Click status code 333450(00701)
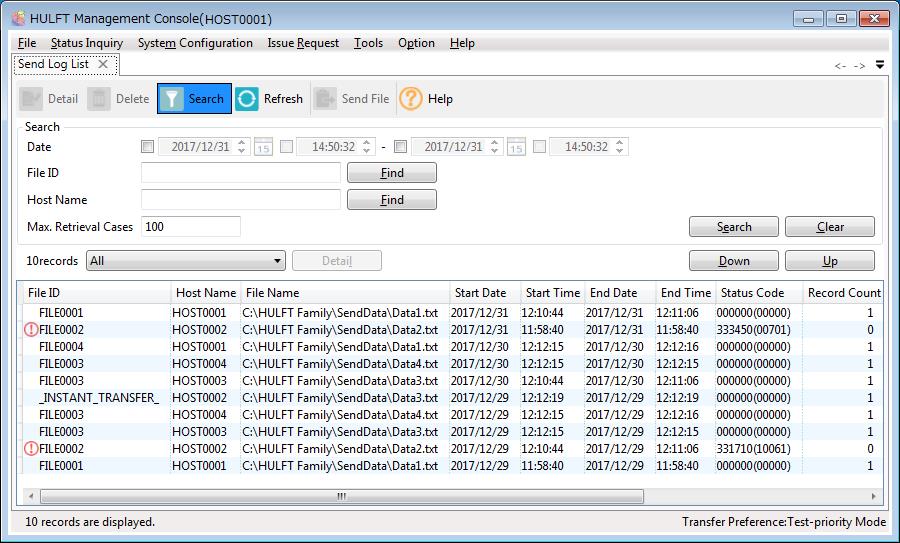Image resolution: width=900 pixels, height=543 pixels. [x=753, y=330]
